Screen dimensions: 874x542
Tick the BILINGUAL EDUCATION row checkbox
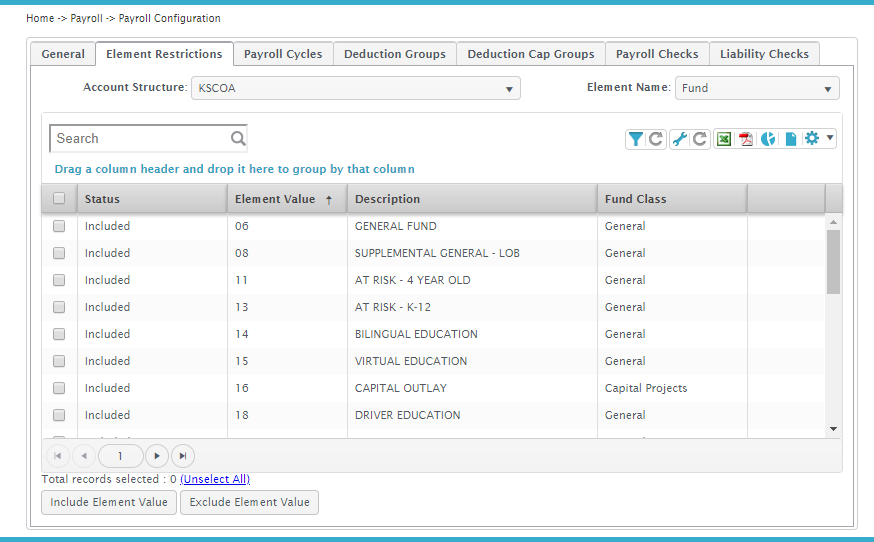pos(59,334)
